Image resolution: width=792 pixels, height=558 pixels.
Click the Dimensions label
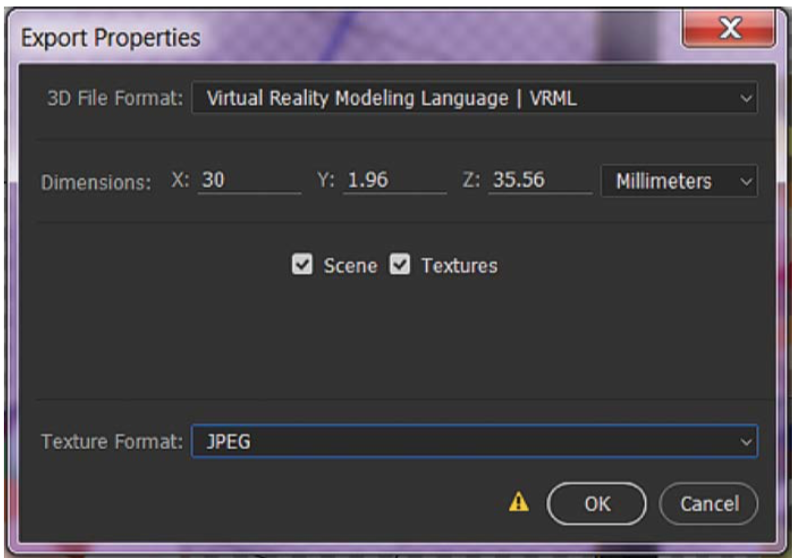click(x=96, y=182)
